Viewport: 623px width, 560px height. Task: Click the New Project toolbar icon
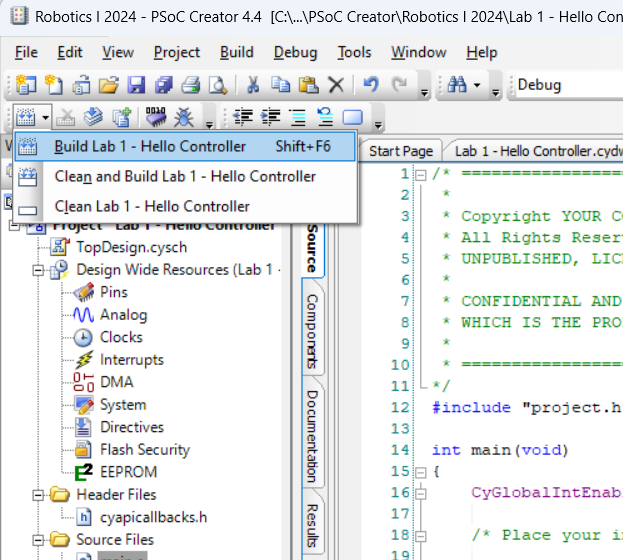coord(26,85)
